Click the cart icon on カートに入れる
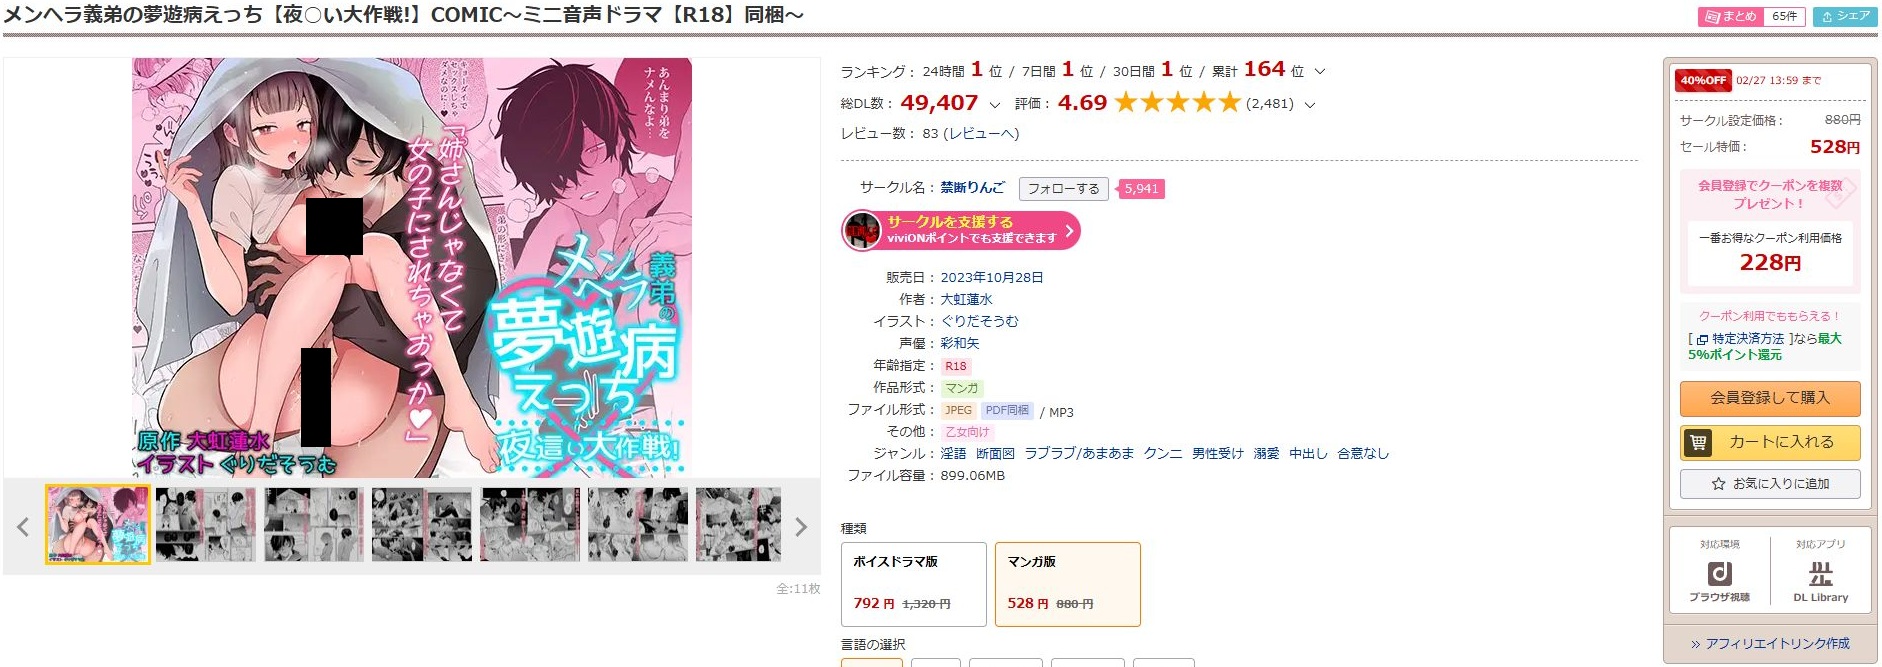The height and width of the screenshot is (667, 1882). (x=1698, y=442)
